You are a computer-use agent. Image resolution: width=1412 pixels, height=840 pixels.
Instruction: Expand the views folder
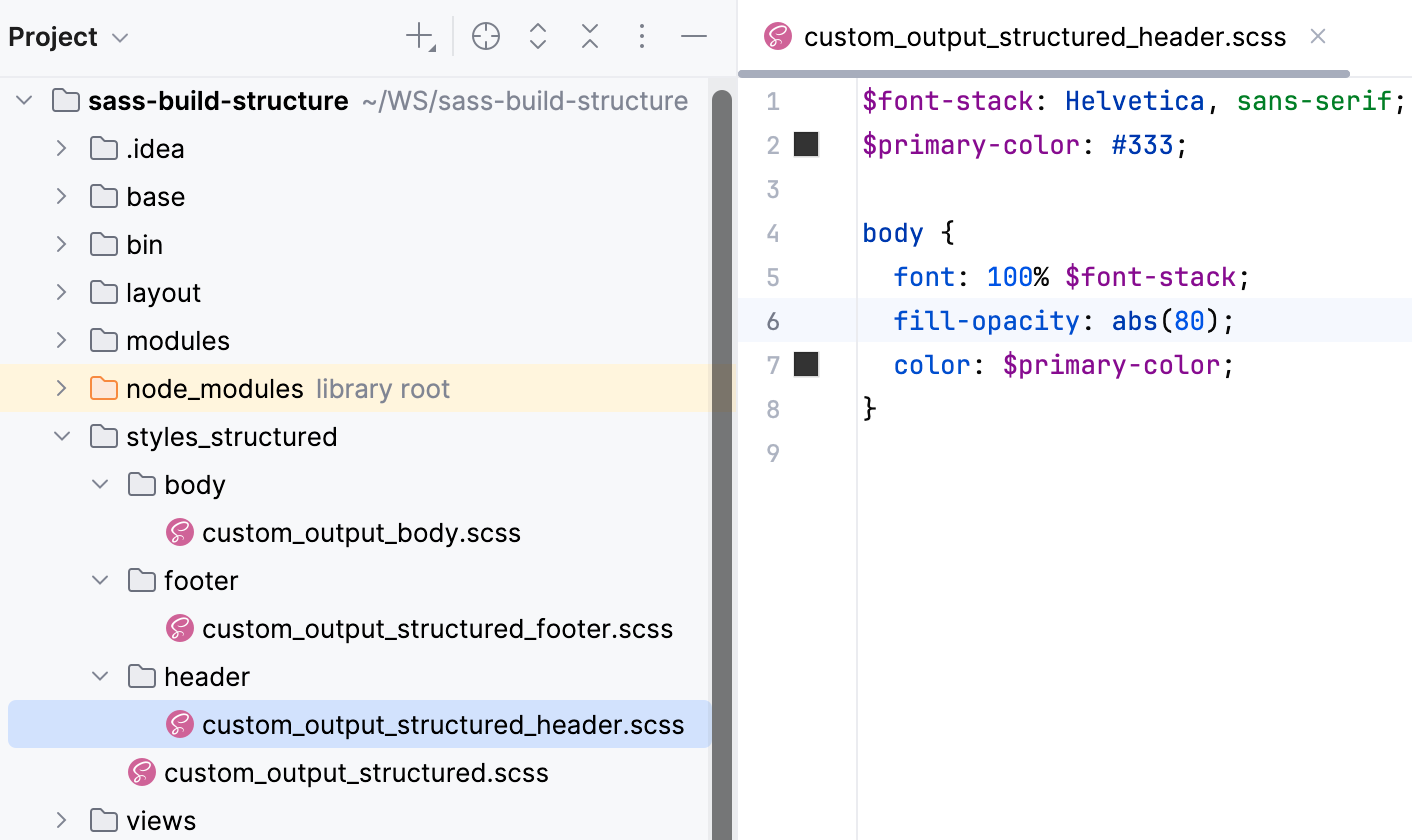pyautogui.click(x=62, y=821)
